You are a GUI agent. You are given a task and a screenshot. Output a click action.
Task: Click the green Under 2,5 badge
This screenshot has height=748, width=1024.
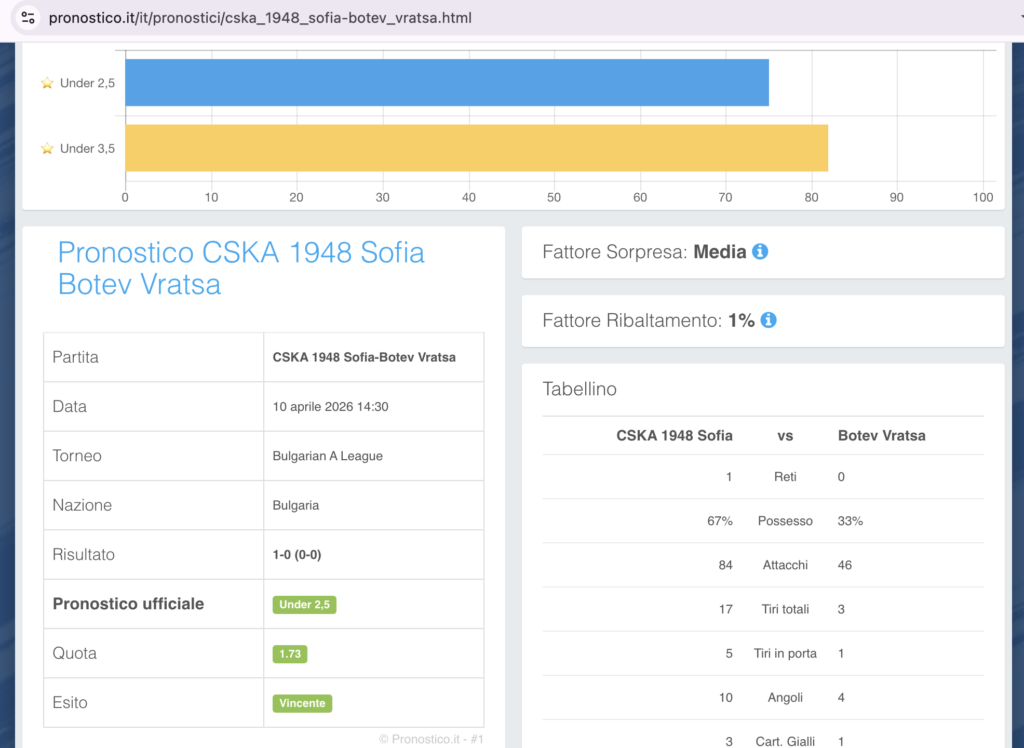click(304, 604)
